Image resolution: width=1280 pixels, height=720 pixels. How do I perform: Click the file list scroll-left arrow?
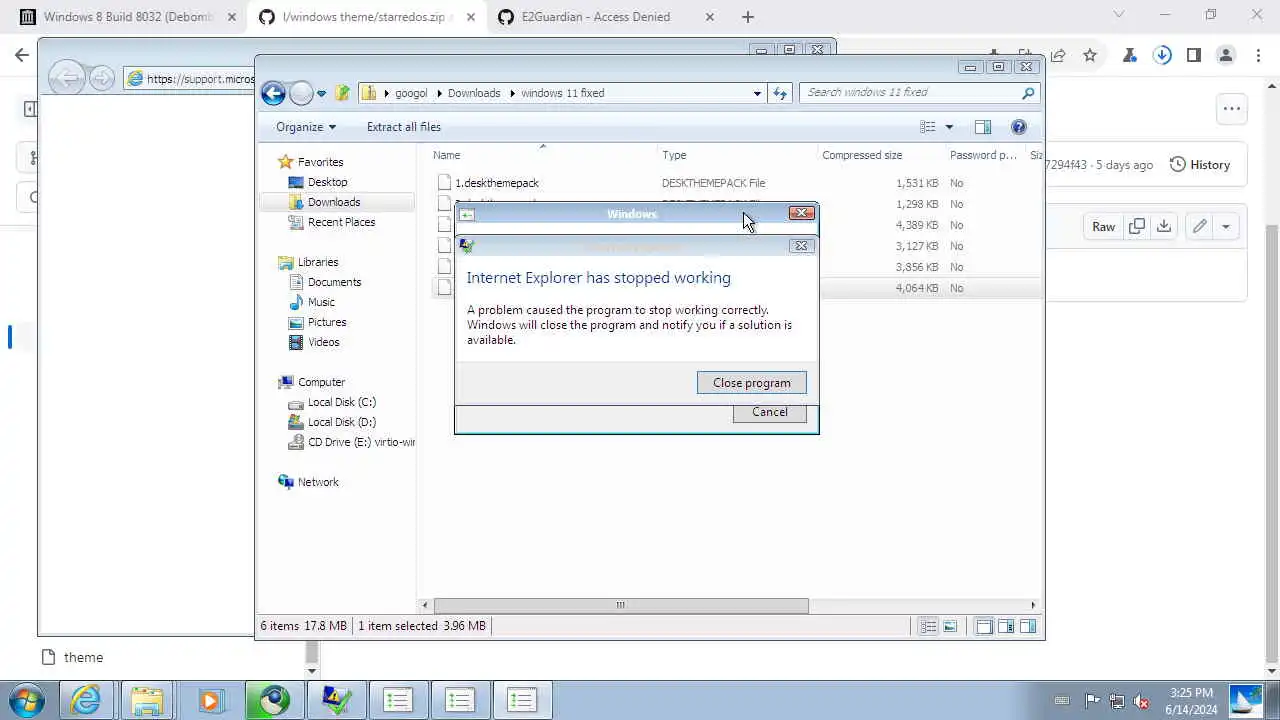[426, 605]
